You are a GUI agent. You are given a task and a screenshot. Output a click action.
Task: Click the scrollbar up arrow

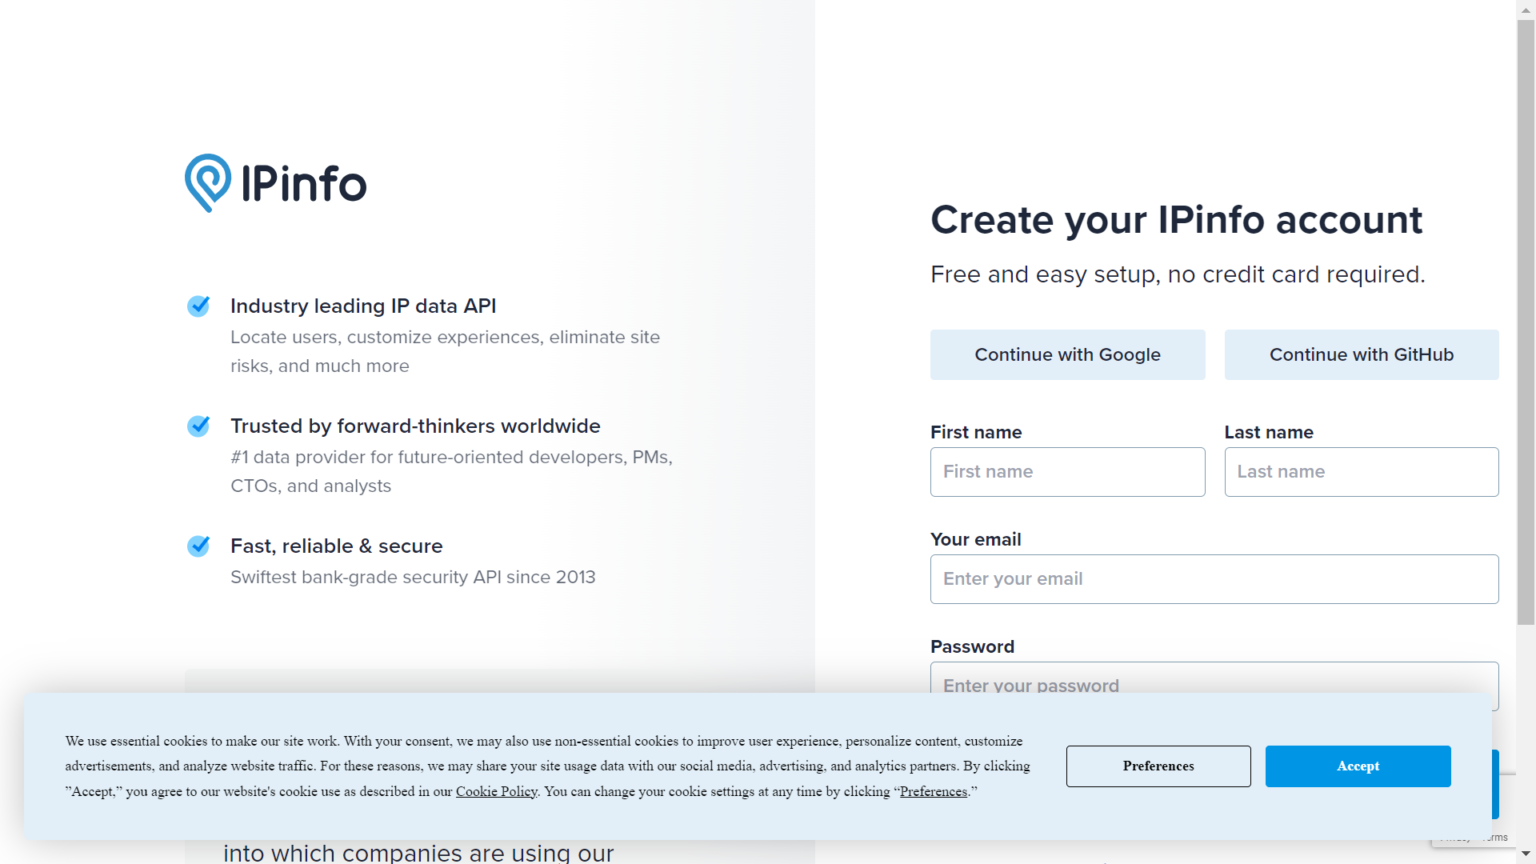[1526, 9]
